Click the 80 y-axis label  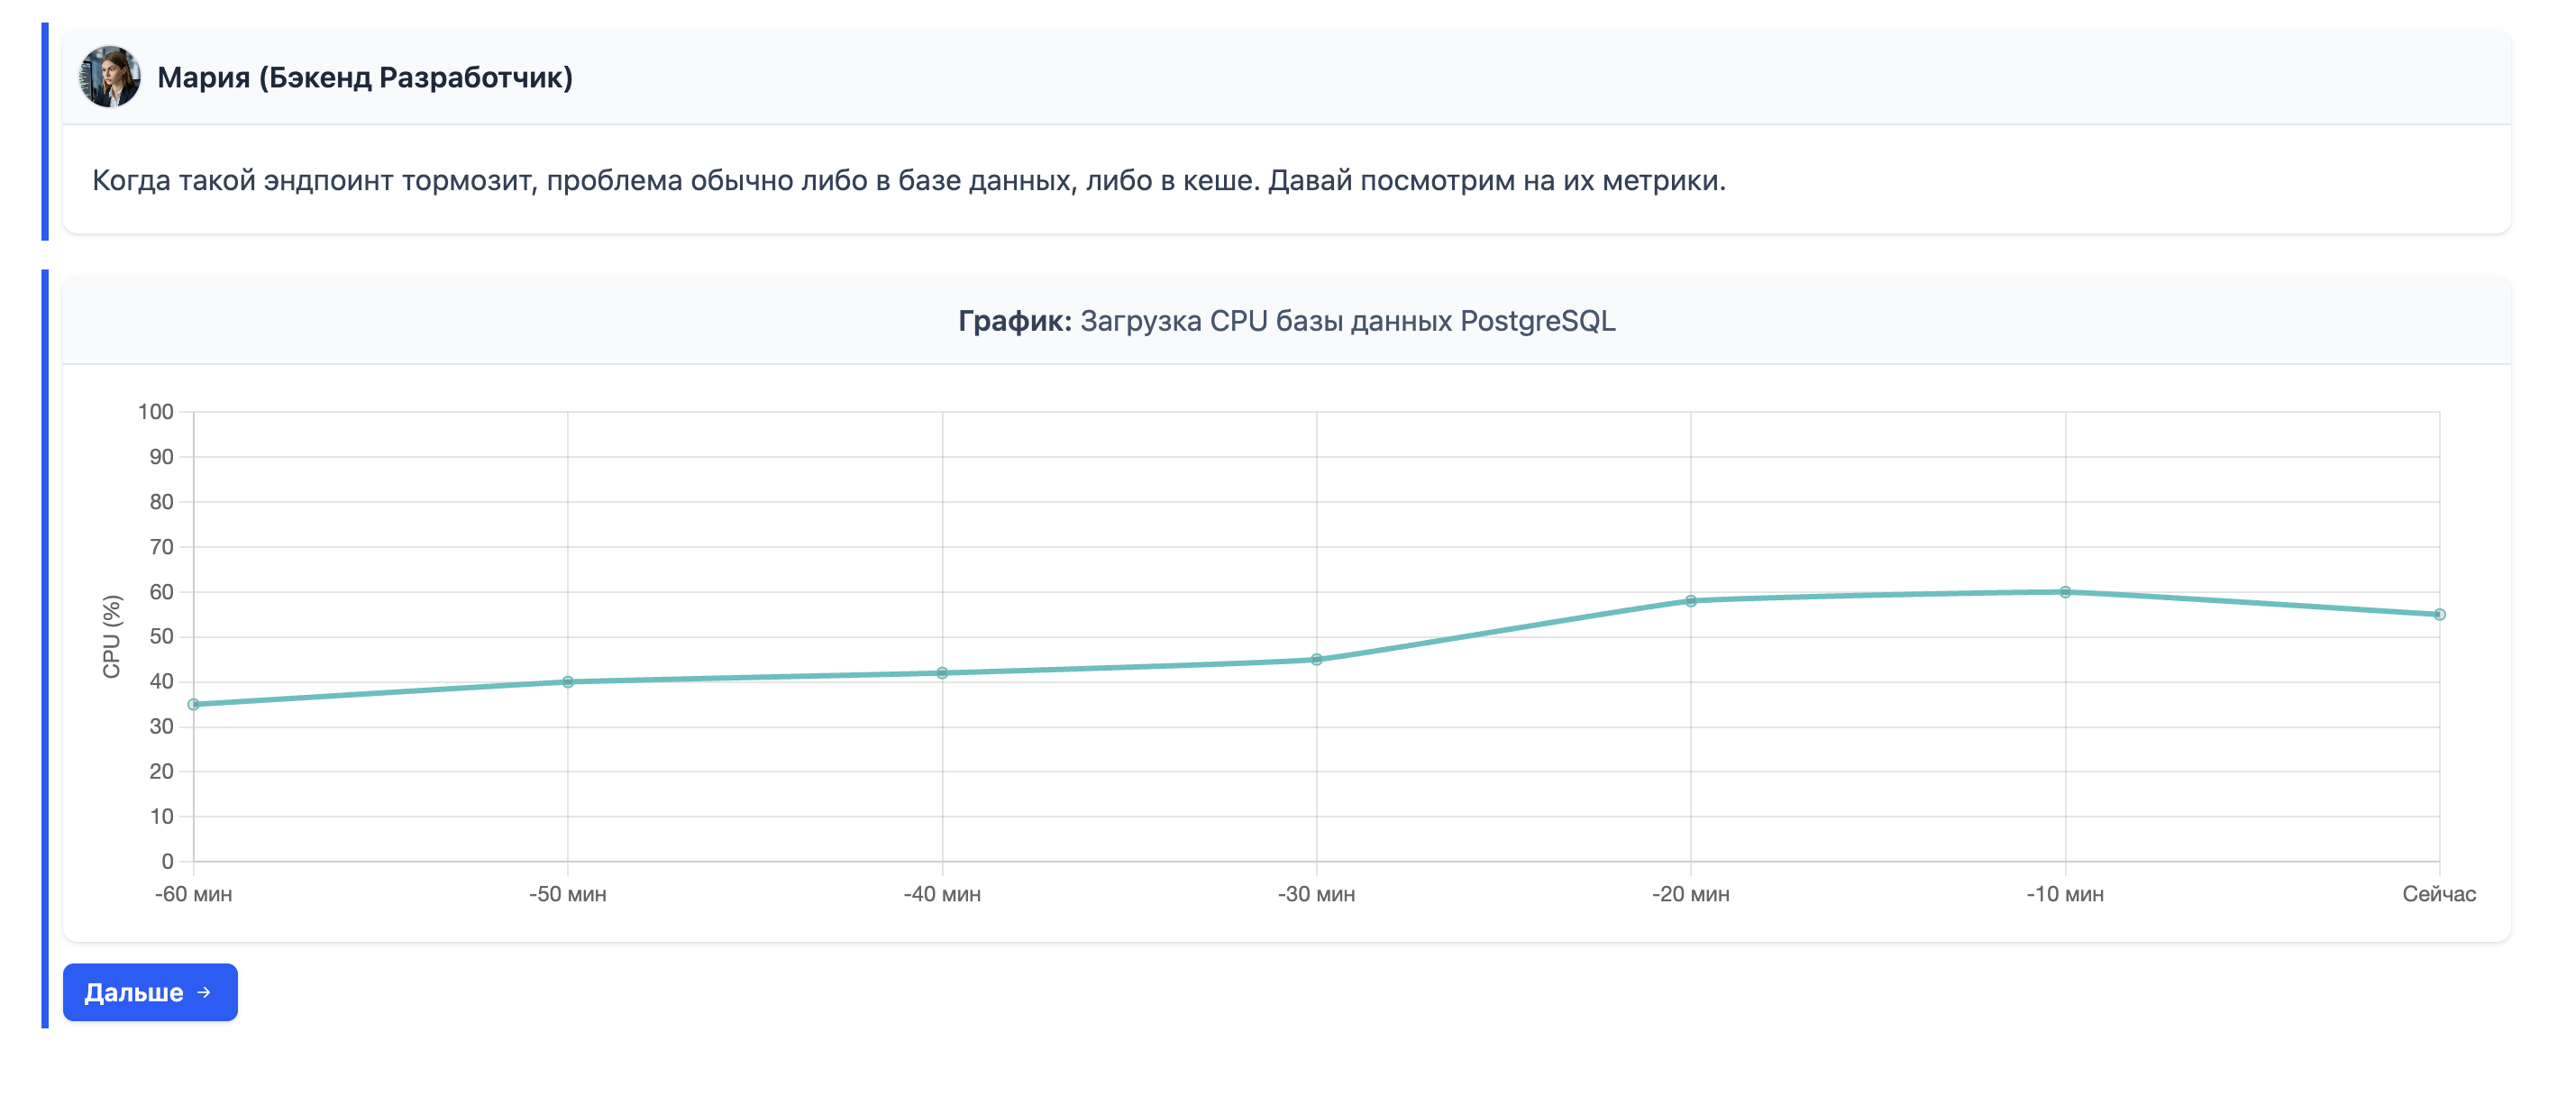(x=161, y=502)
